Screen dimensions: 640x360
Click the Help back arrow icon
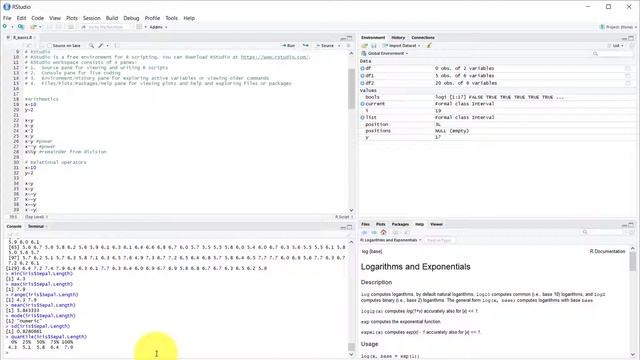tap(364, 233)
